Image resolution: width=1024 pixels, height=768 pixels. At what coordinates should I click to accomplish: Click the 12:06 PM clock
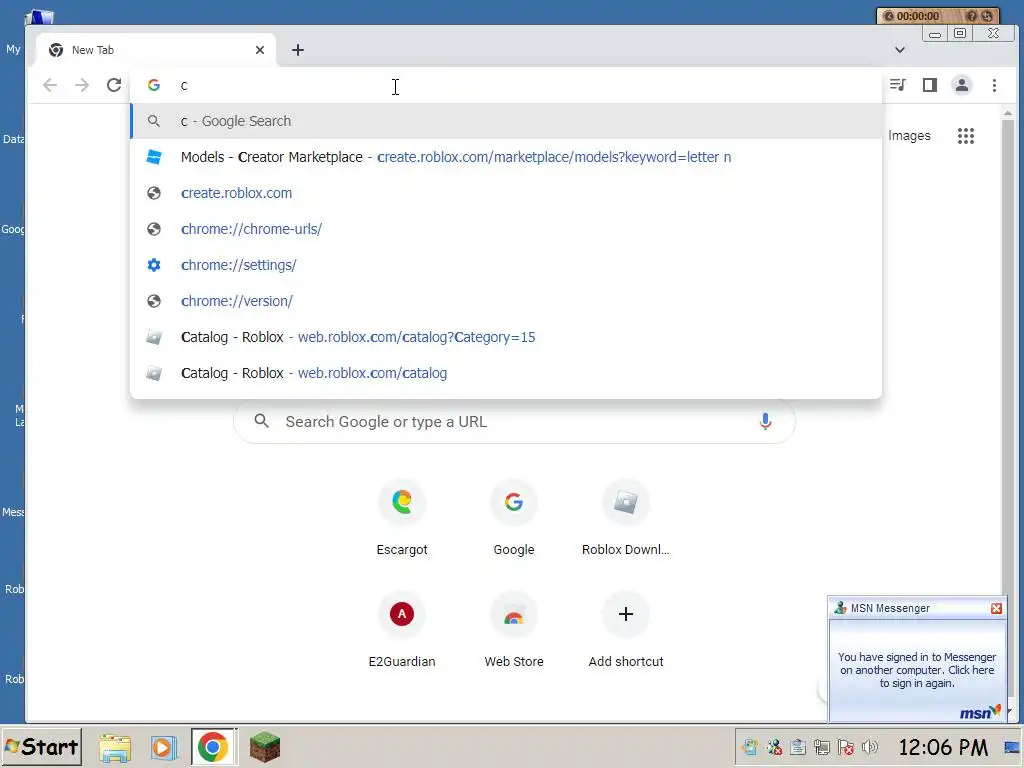point(944,746)
